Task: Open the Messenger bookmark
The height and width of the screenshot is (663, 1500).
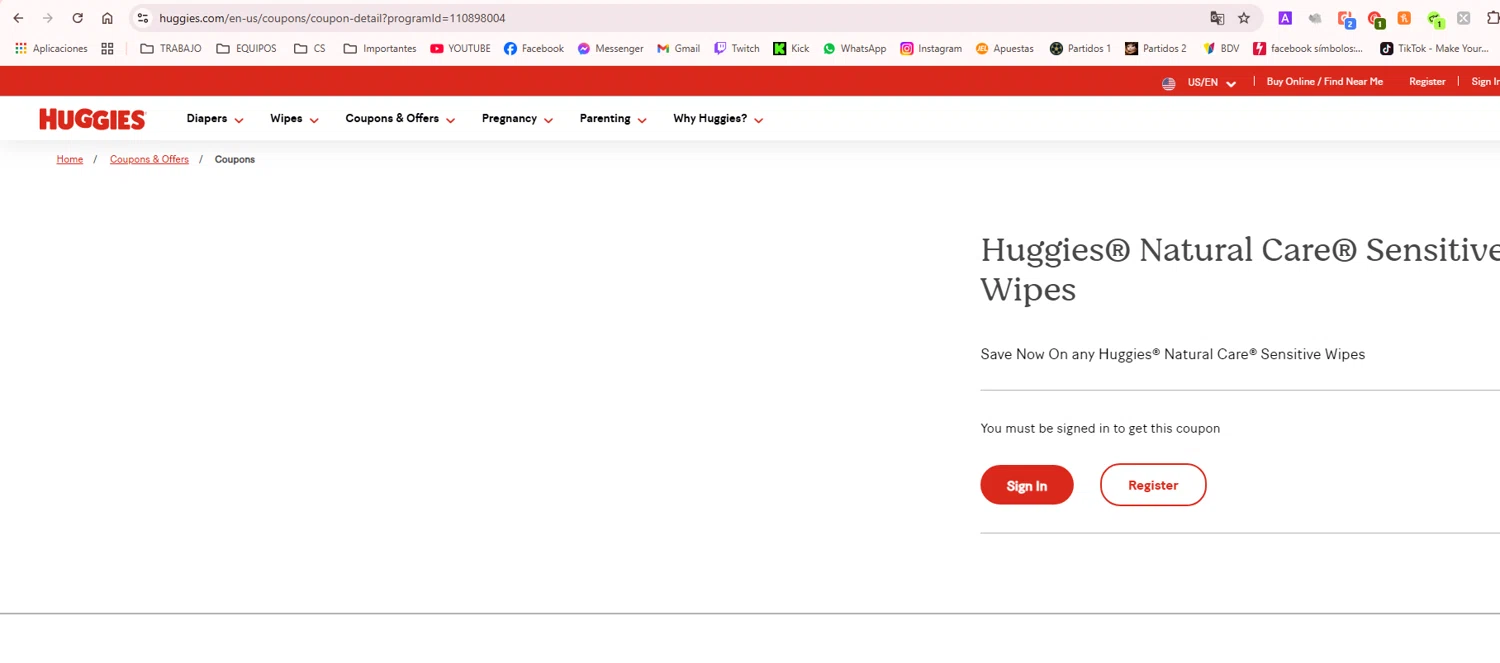Action: pos(610,48)
